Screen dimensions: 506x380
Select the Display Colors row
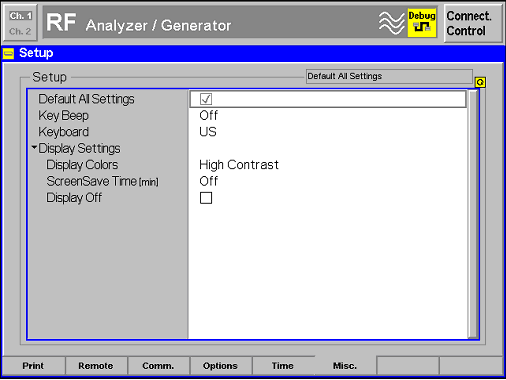[x=247, y=165]
